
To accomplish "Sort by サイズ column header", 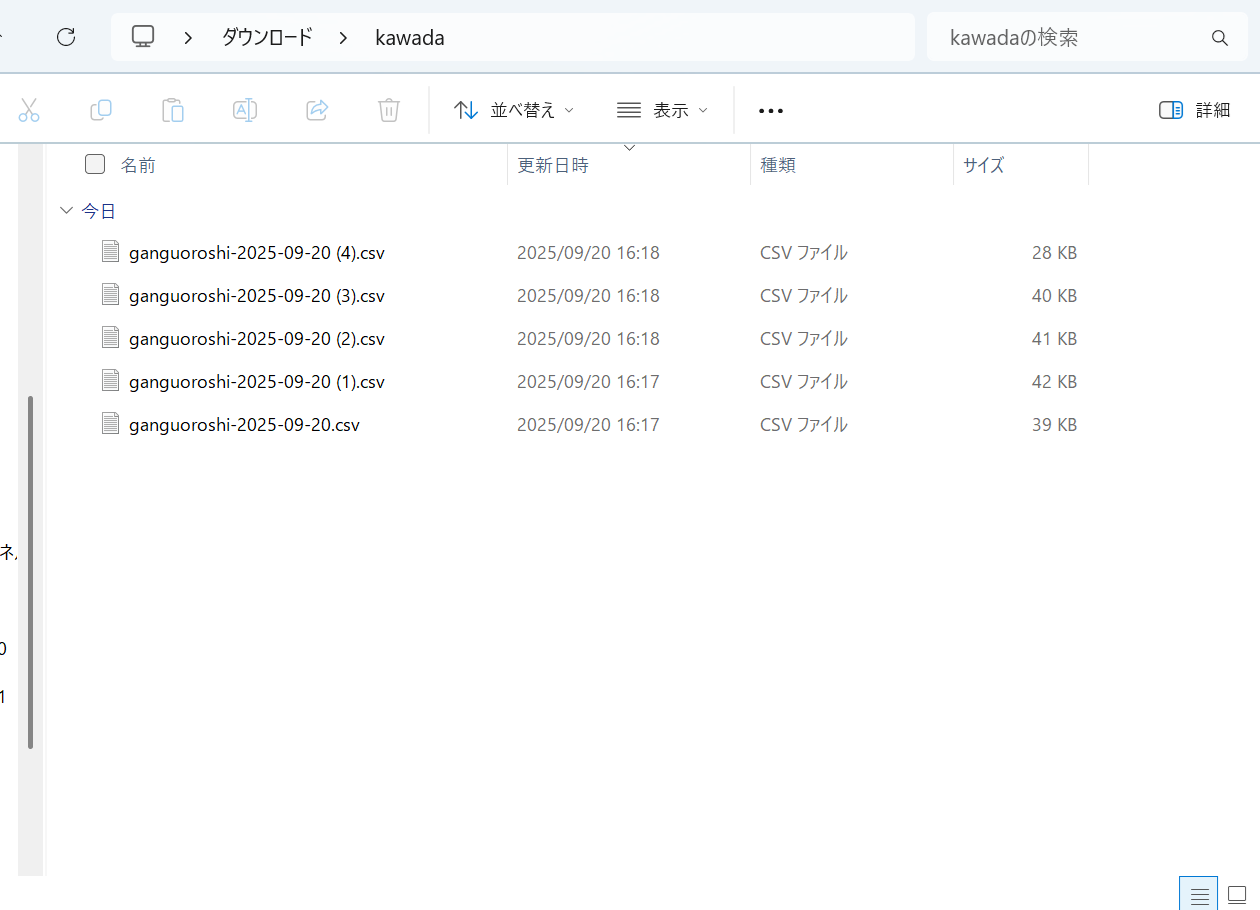I will (983, 166).
